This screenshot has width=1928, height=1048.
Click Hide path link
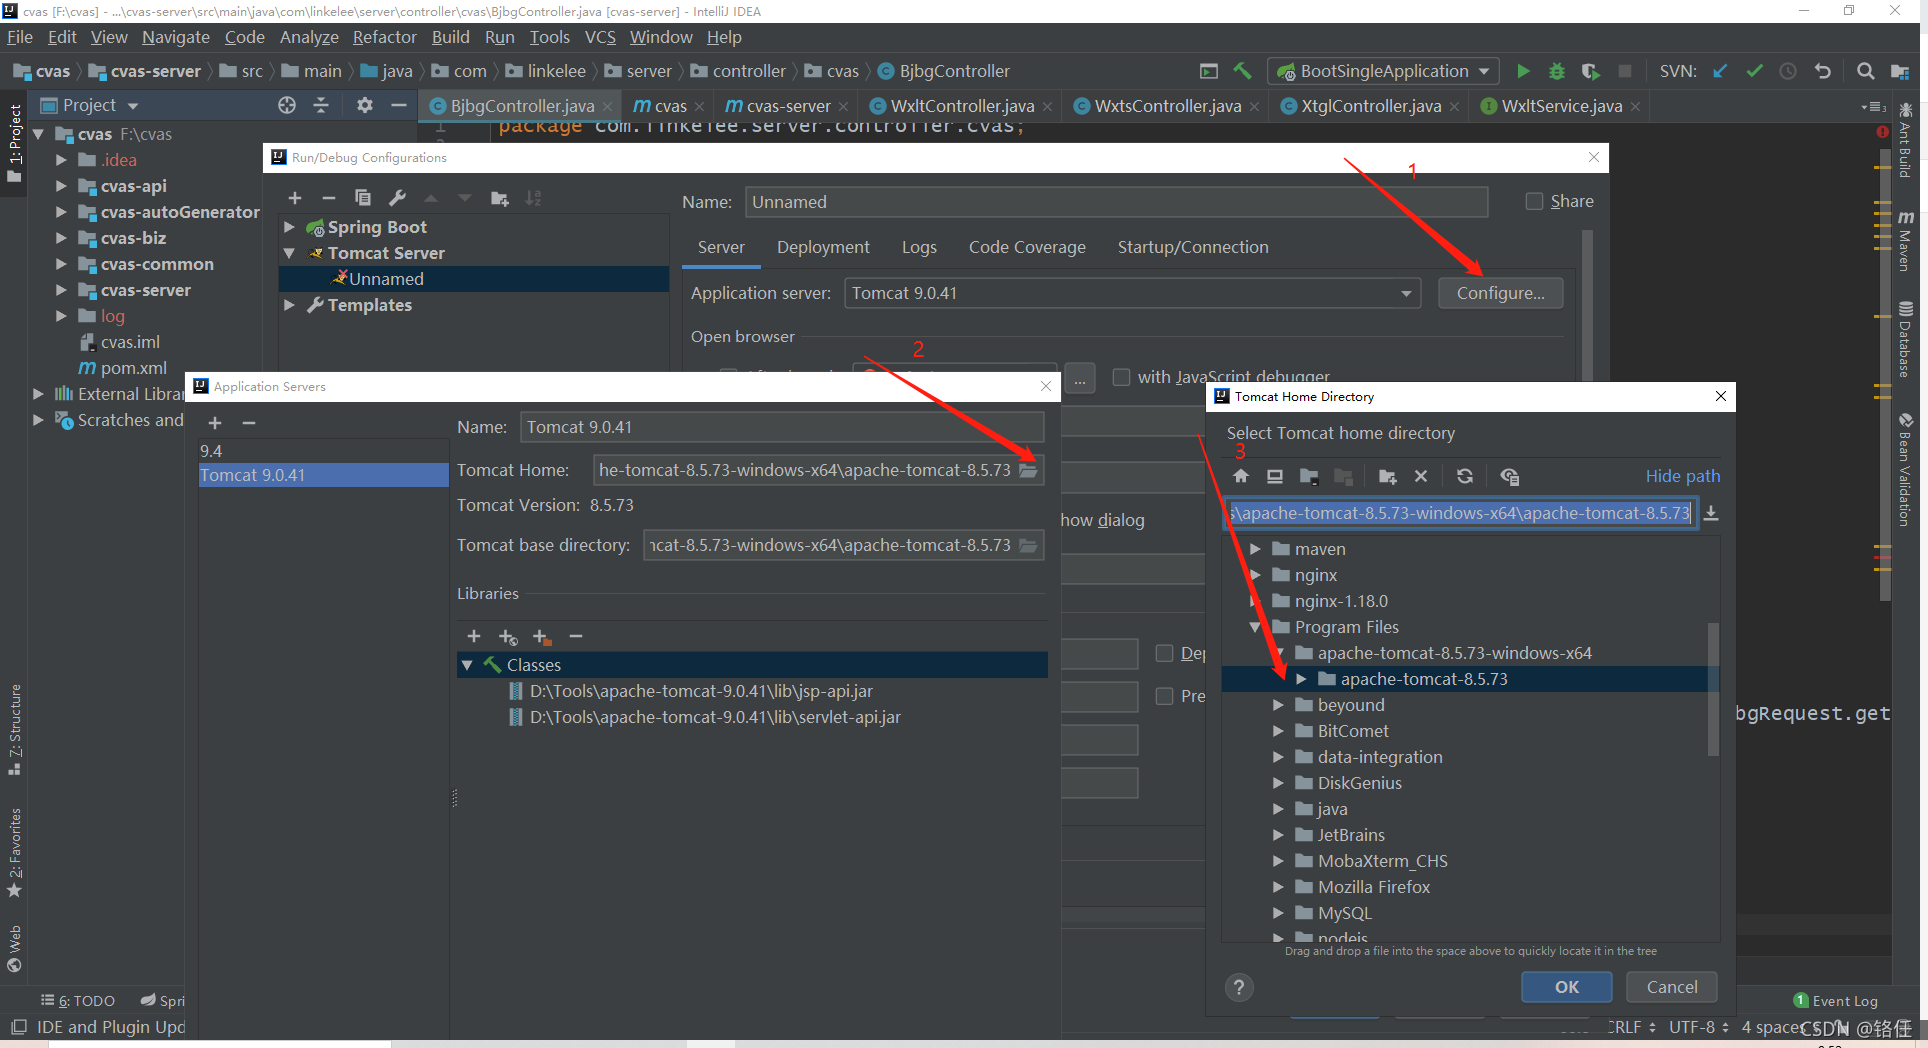(1683, 476)
